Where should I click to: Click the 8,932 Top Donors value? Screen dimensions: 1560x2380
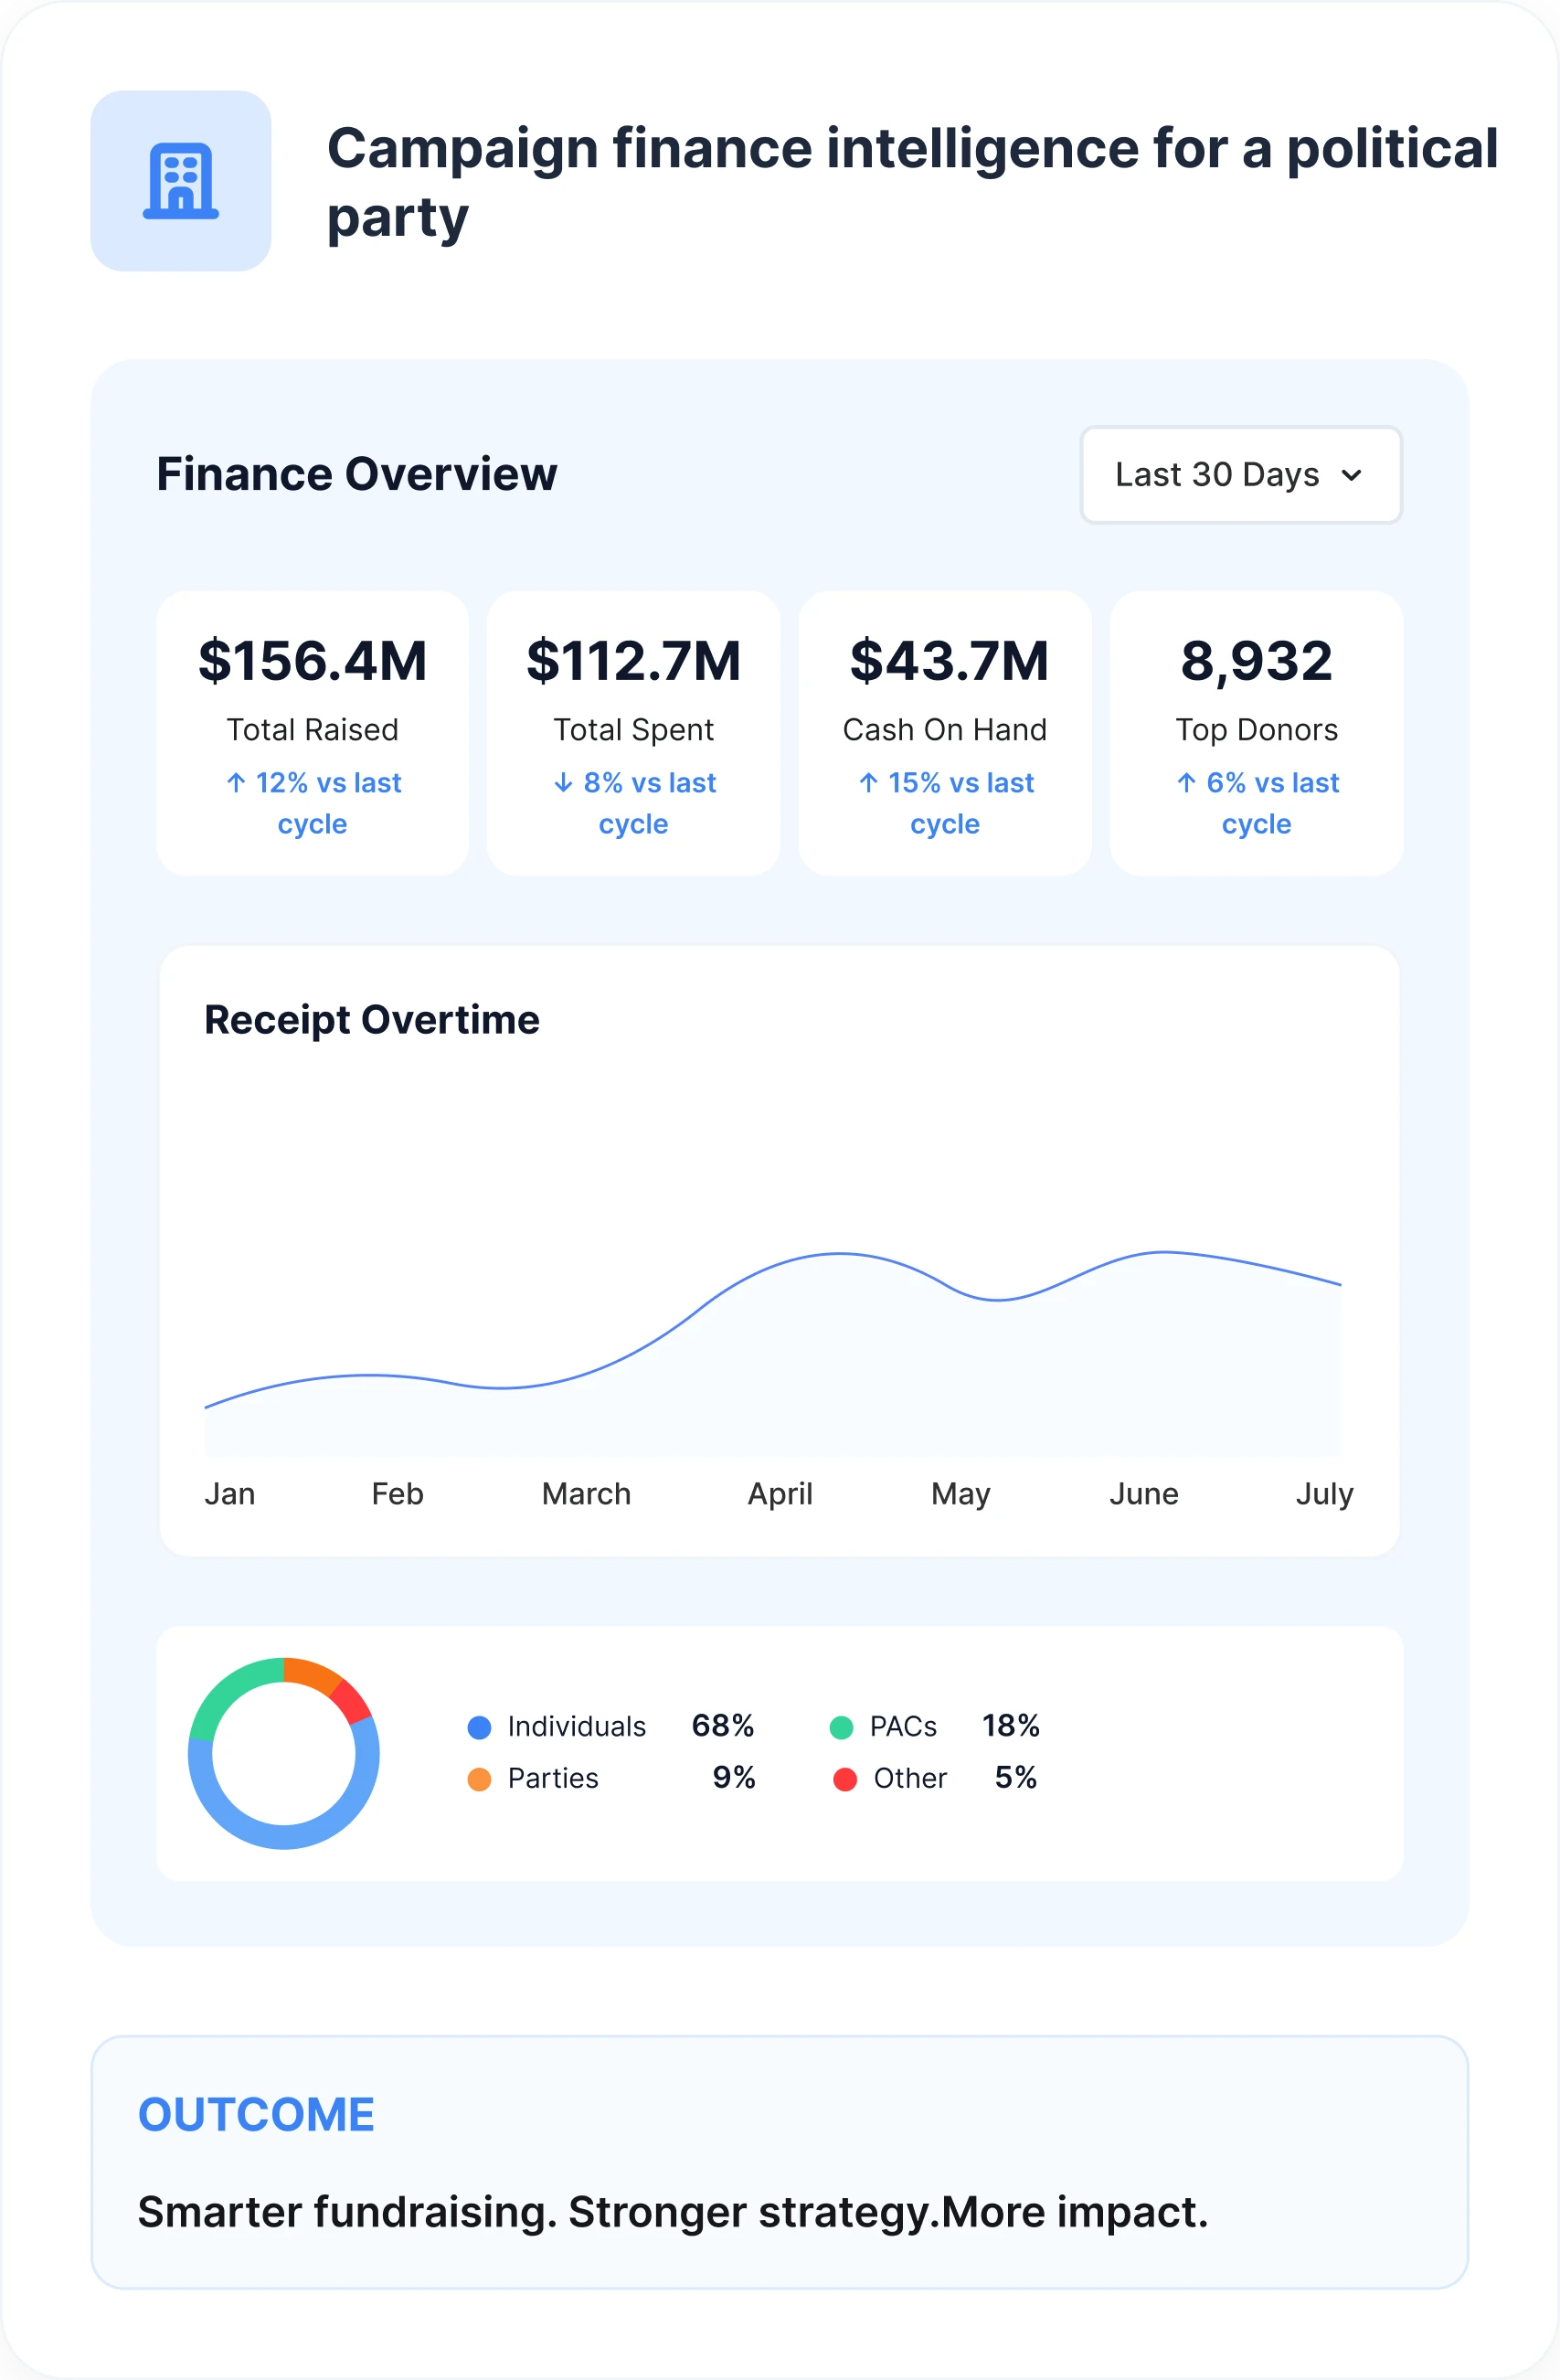(x=1256, y=661)
